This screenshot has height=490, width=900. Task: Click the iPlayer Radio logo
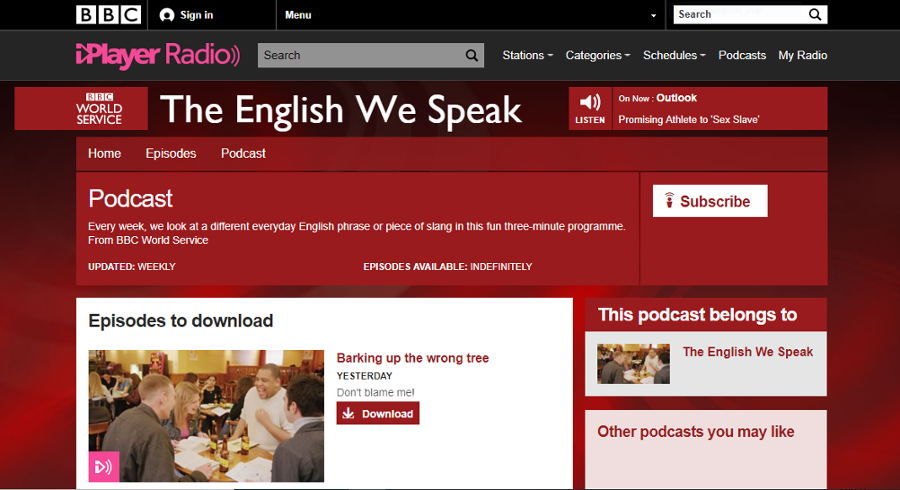158,55
